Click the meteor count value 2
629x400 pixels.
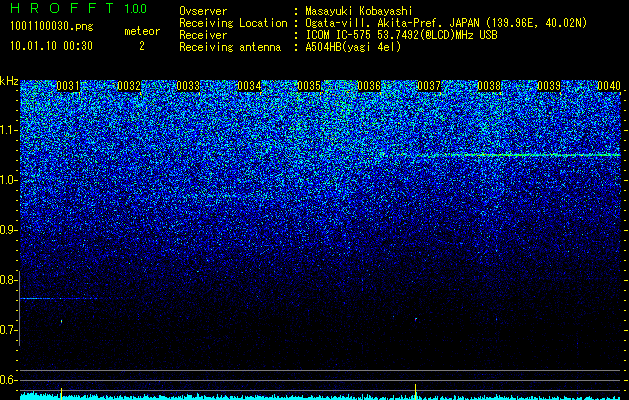pos(142,46)
